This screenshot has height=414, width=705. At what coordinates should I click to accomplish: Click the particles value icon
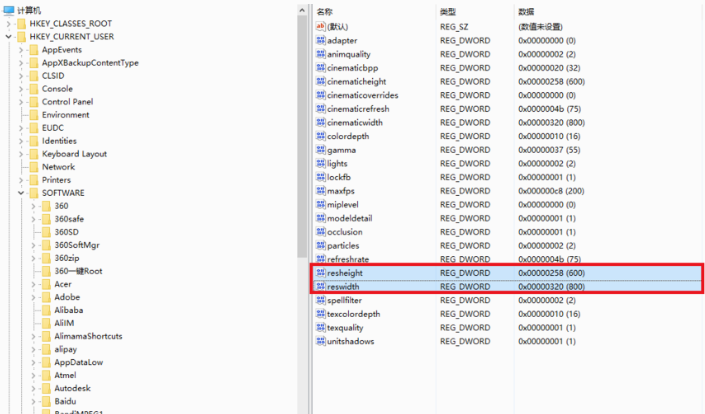pos(321,245)
